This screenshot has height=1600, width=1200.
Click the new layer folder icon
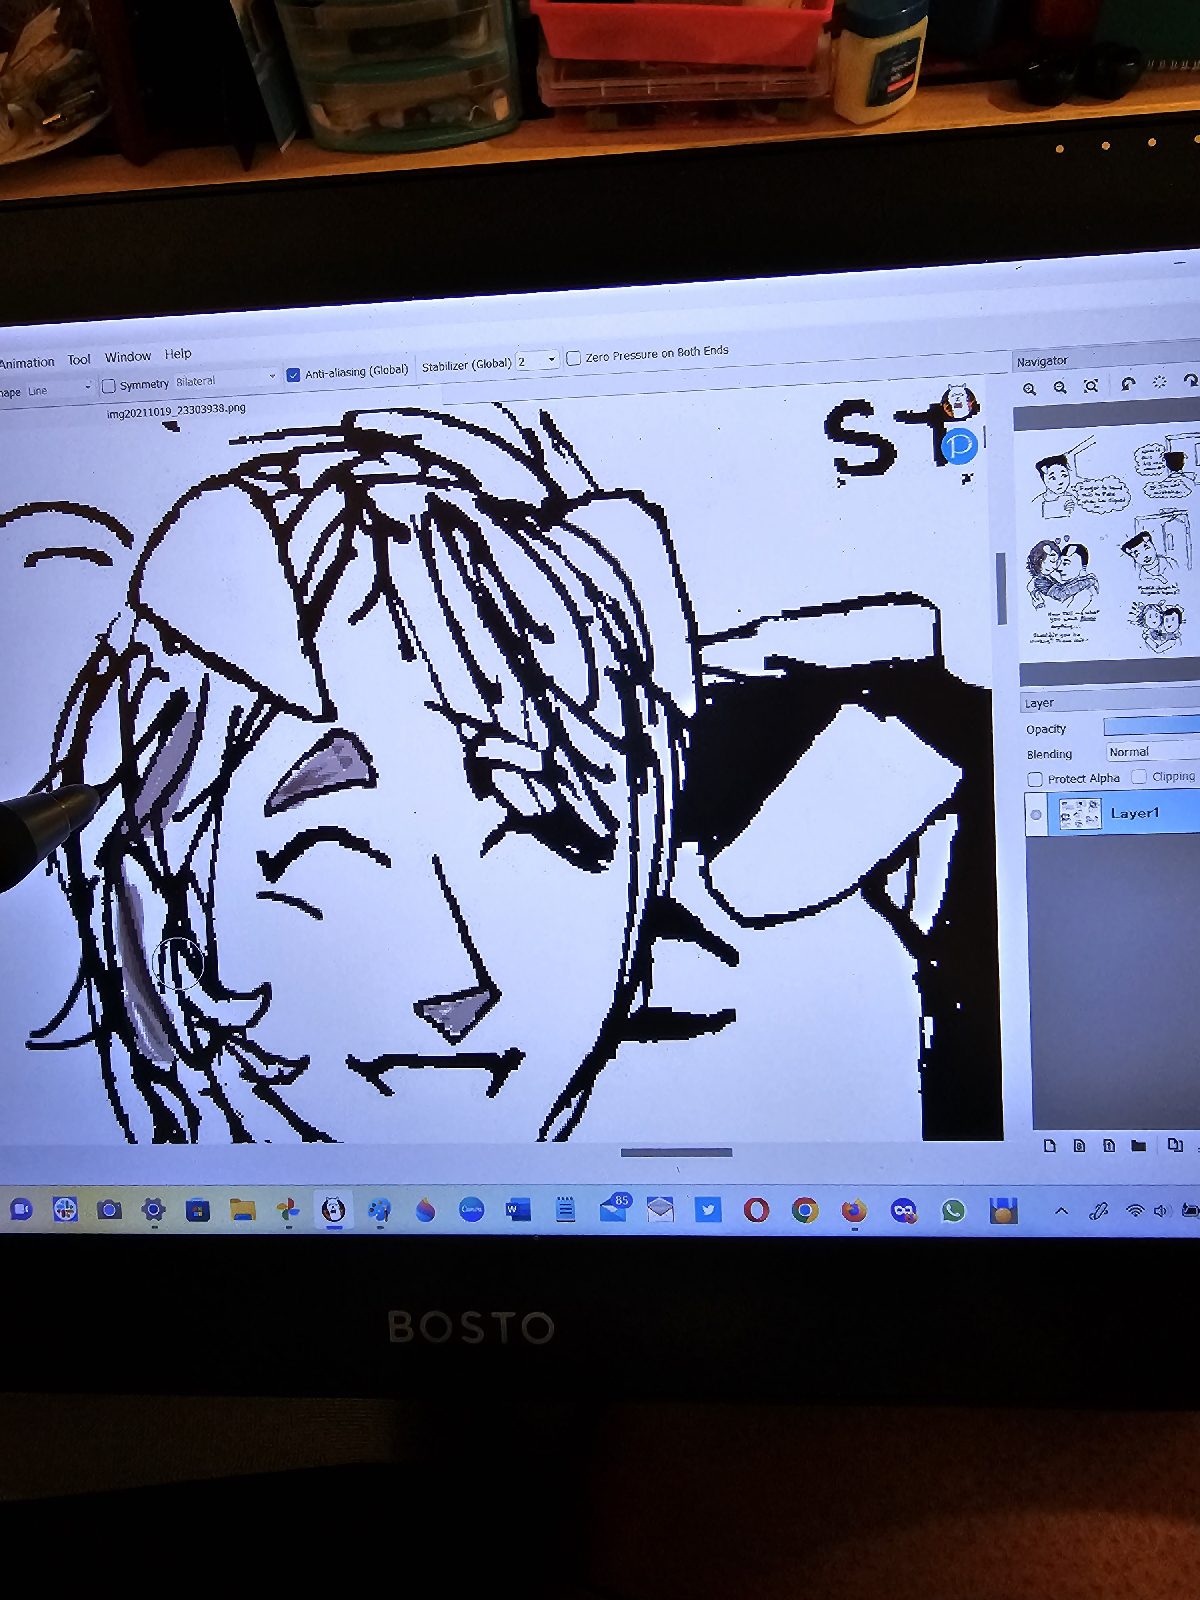coord(1138,1146)
